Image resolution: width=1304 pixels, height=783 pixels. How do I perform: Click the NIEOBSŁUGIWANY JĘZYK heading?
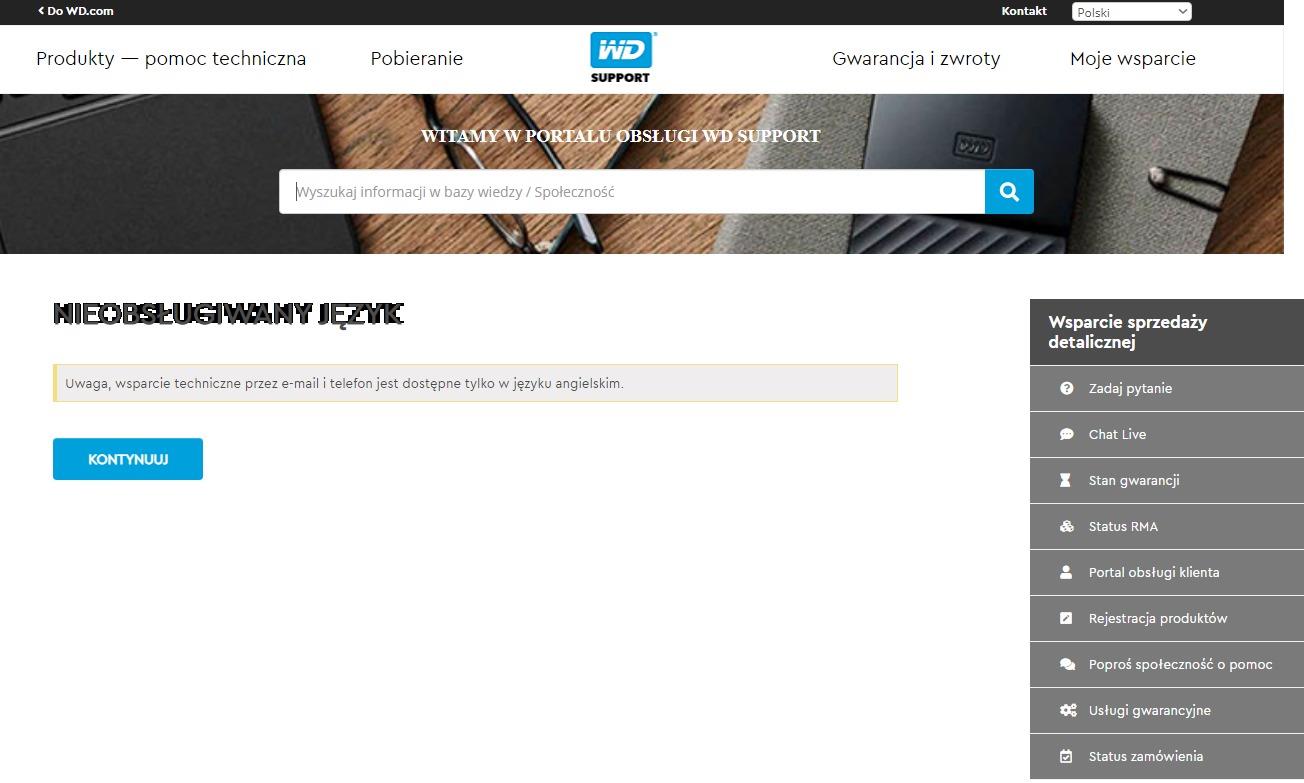[228, 314]
